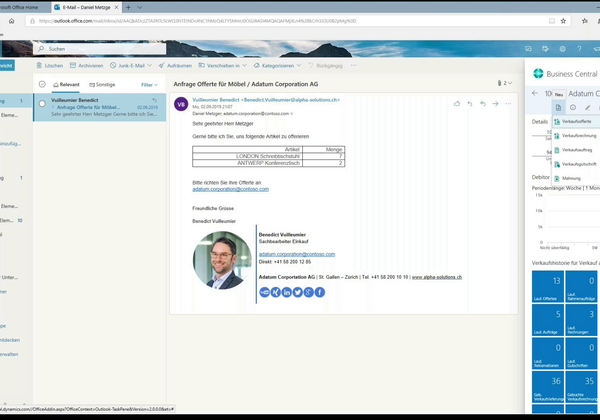Open the Kategorisieren dropdown

coord(277,66)
